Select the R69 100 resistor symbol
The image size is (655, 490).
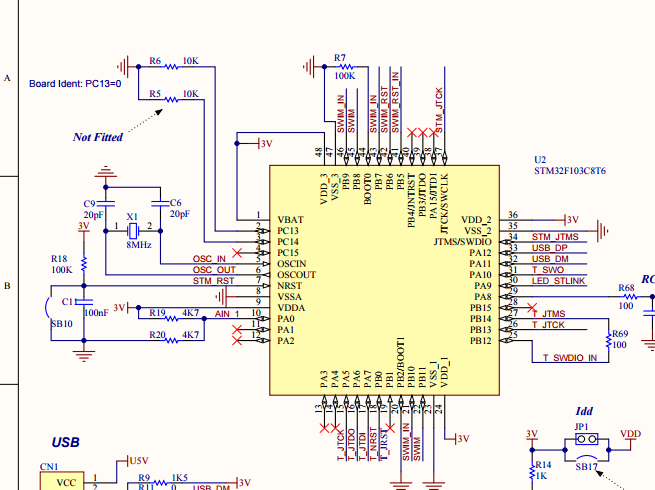609,341
